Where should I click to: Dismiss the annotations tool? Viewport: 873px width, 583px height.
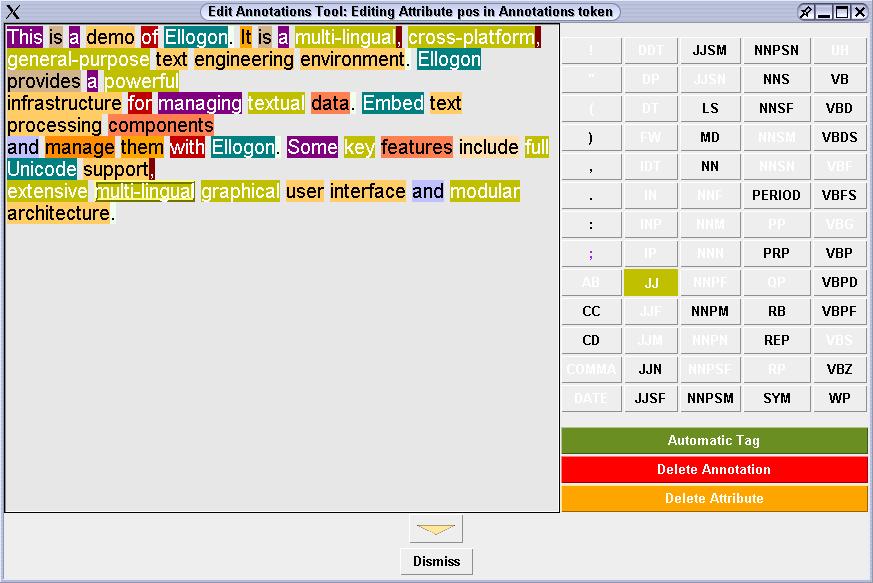coord(436,561)
